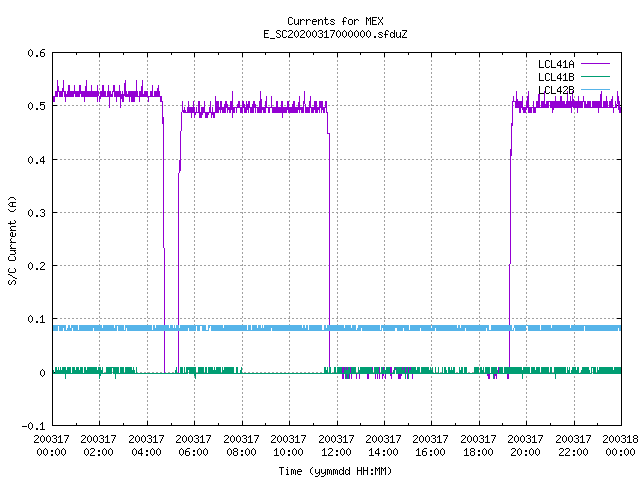The image size is (640, 480).
Task: Click the LCL41A legend label
Action: coord(556,64)
